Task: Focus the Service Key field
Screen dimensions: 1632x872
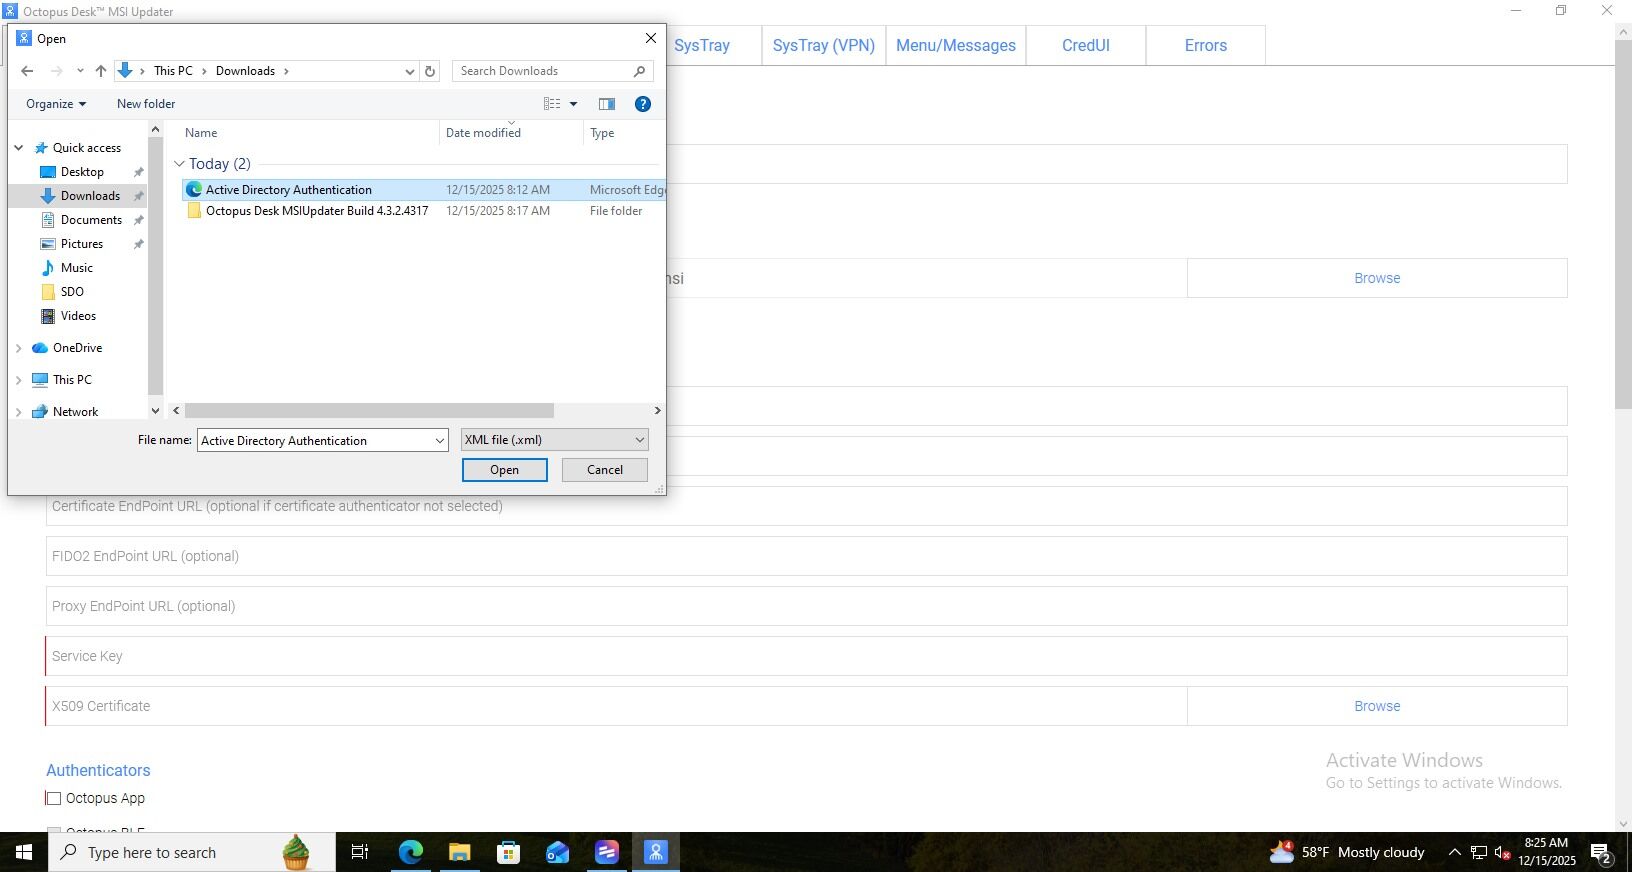Action: click(806, 656)
